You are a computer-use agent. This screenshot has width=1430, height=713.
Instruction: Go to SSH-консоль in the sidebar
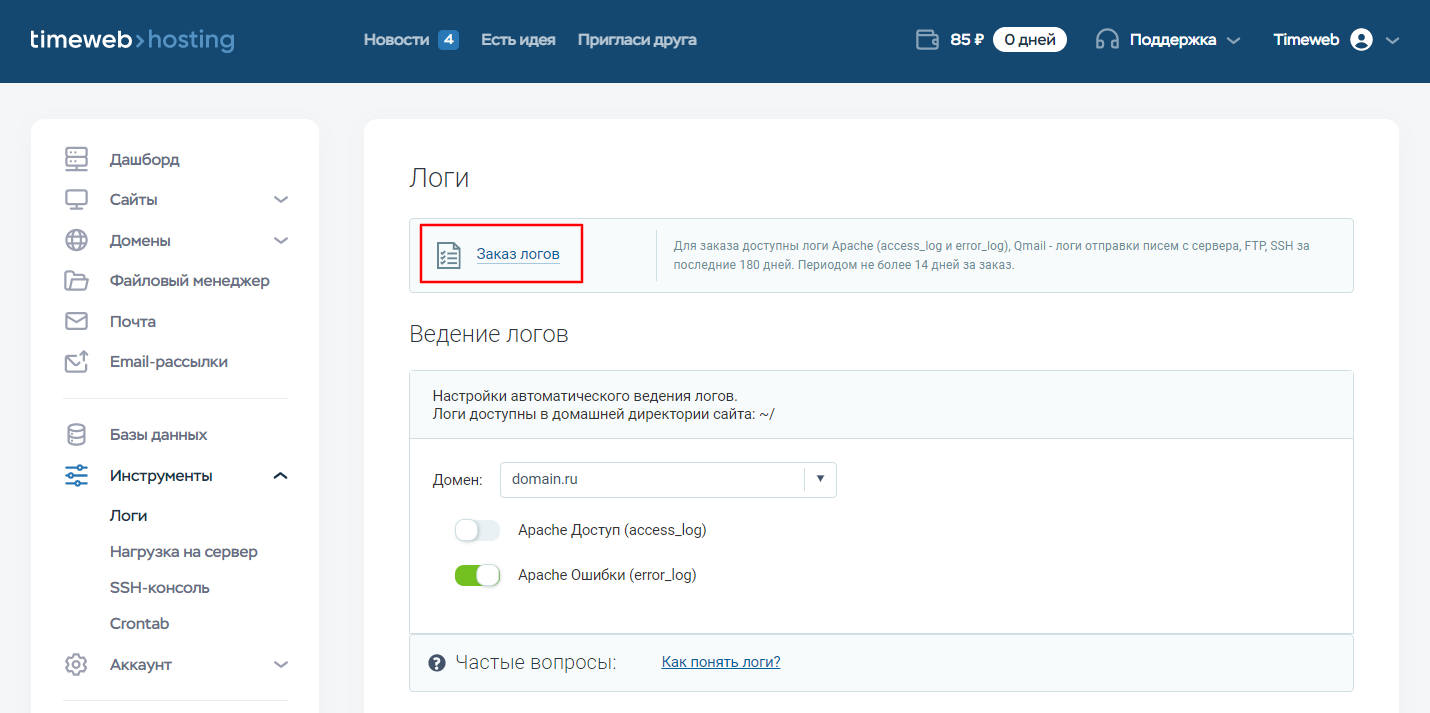coord(160,588)
